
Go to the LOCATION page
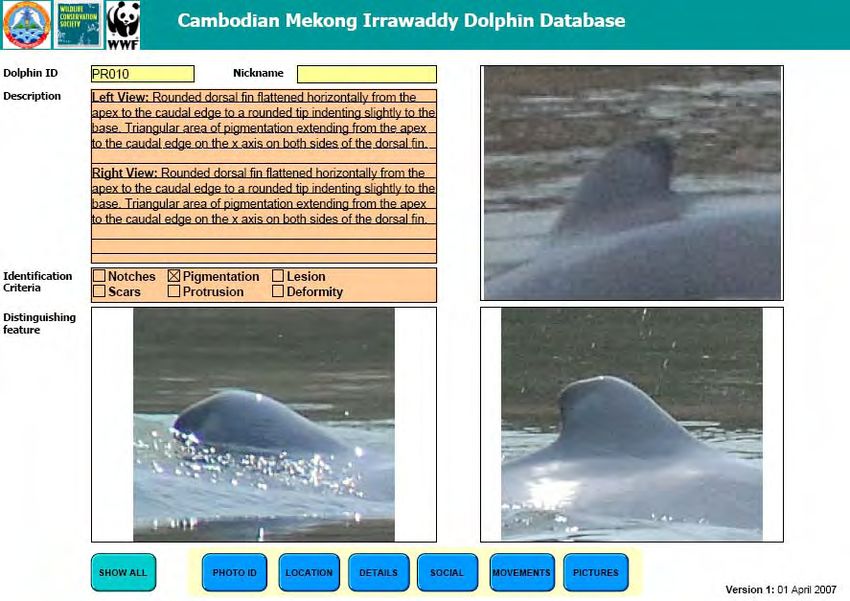pyautogui.click(x=309, y=573)
